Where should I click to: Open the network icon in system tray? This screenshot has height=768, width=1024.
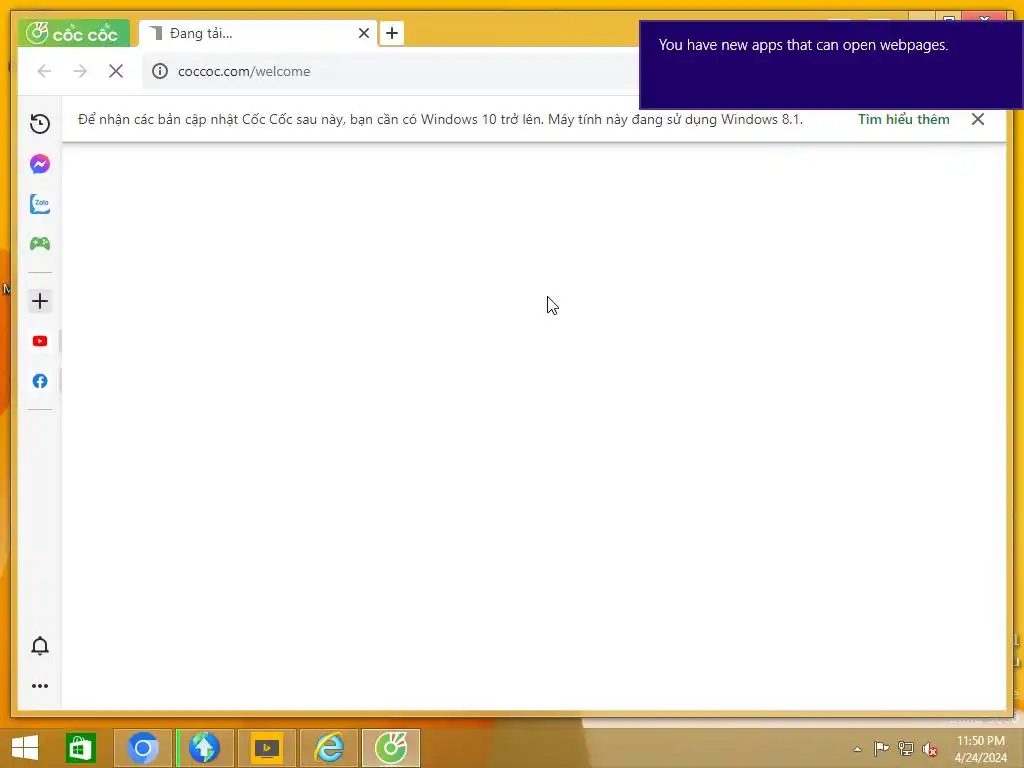[x=906, y=748]
